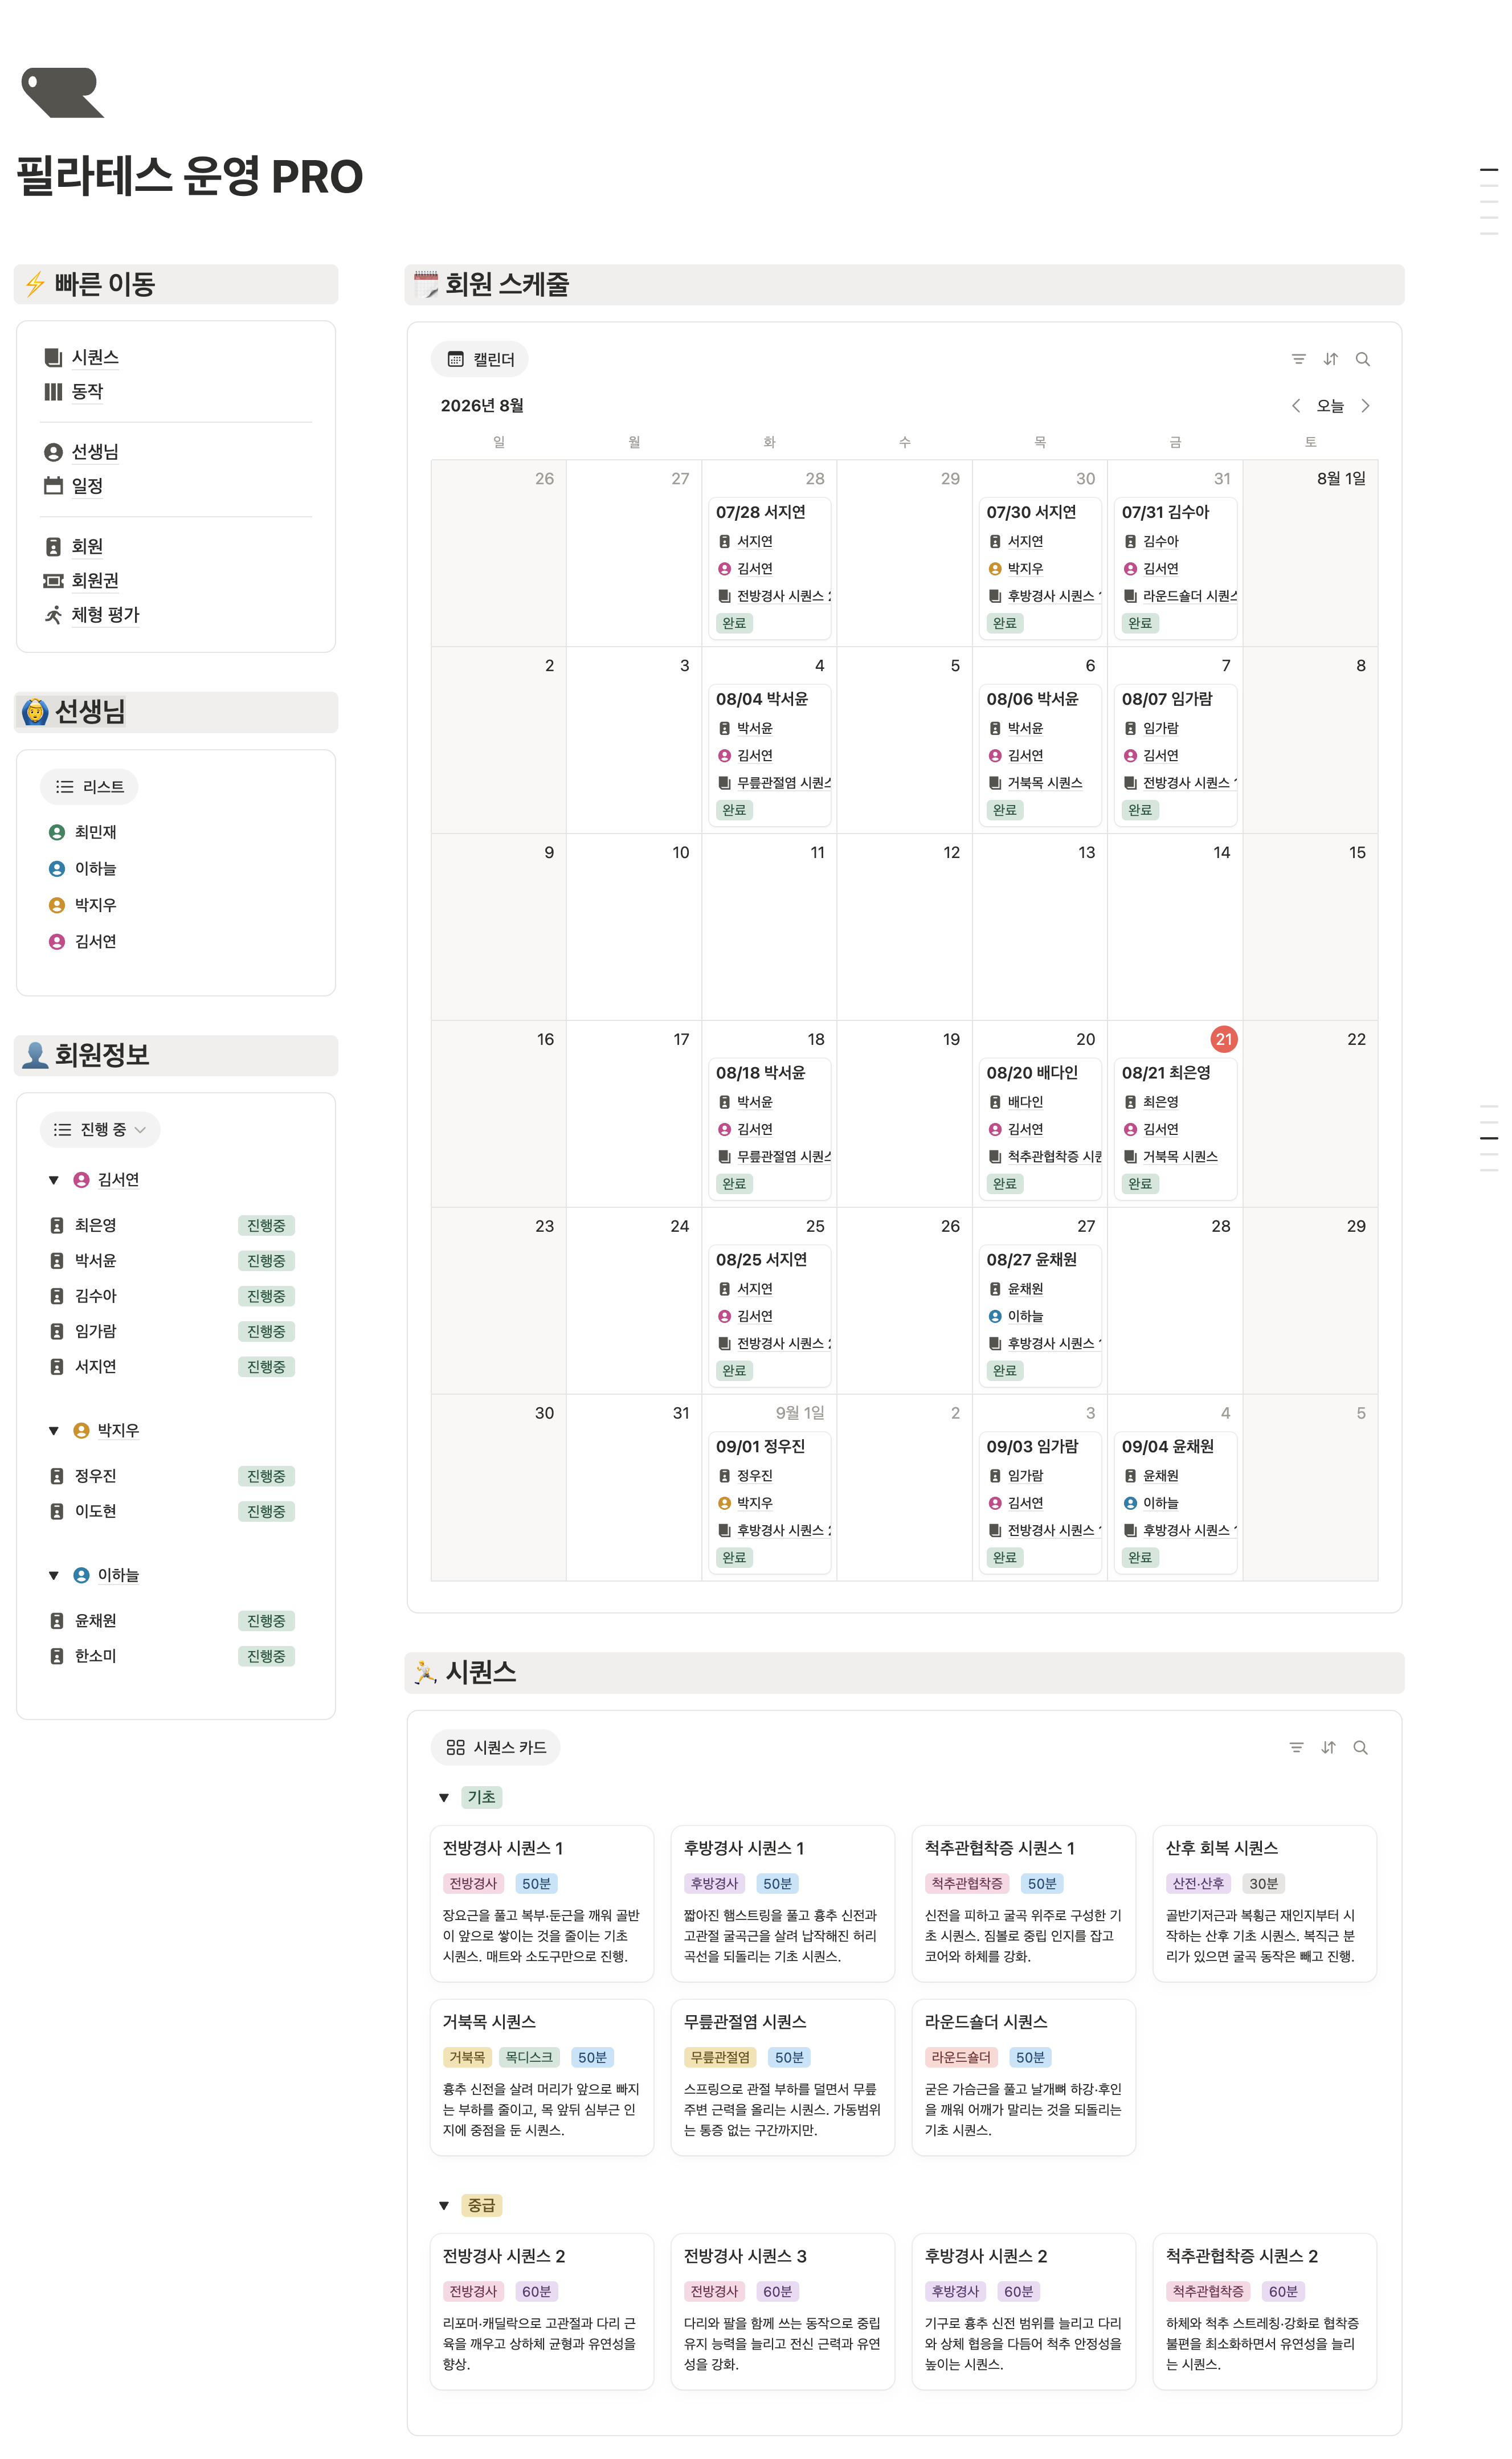
Task: Click the 전방경사 pink tag on 전방경사 시퀀스 1
Action: (x=473, y=1884)
